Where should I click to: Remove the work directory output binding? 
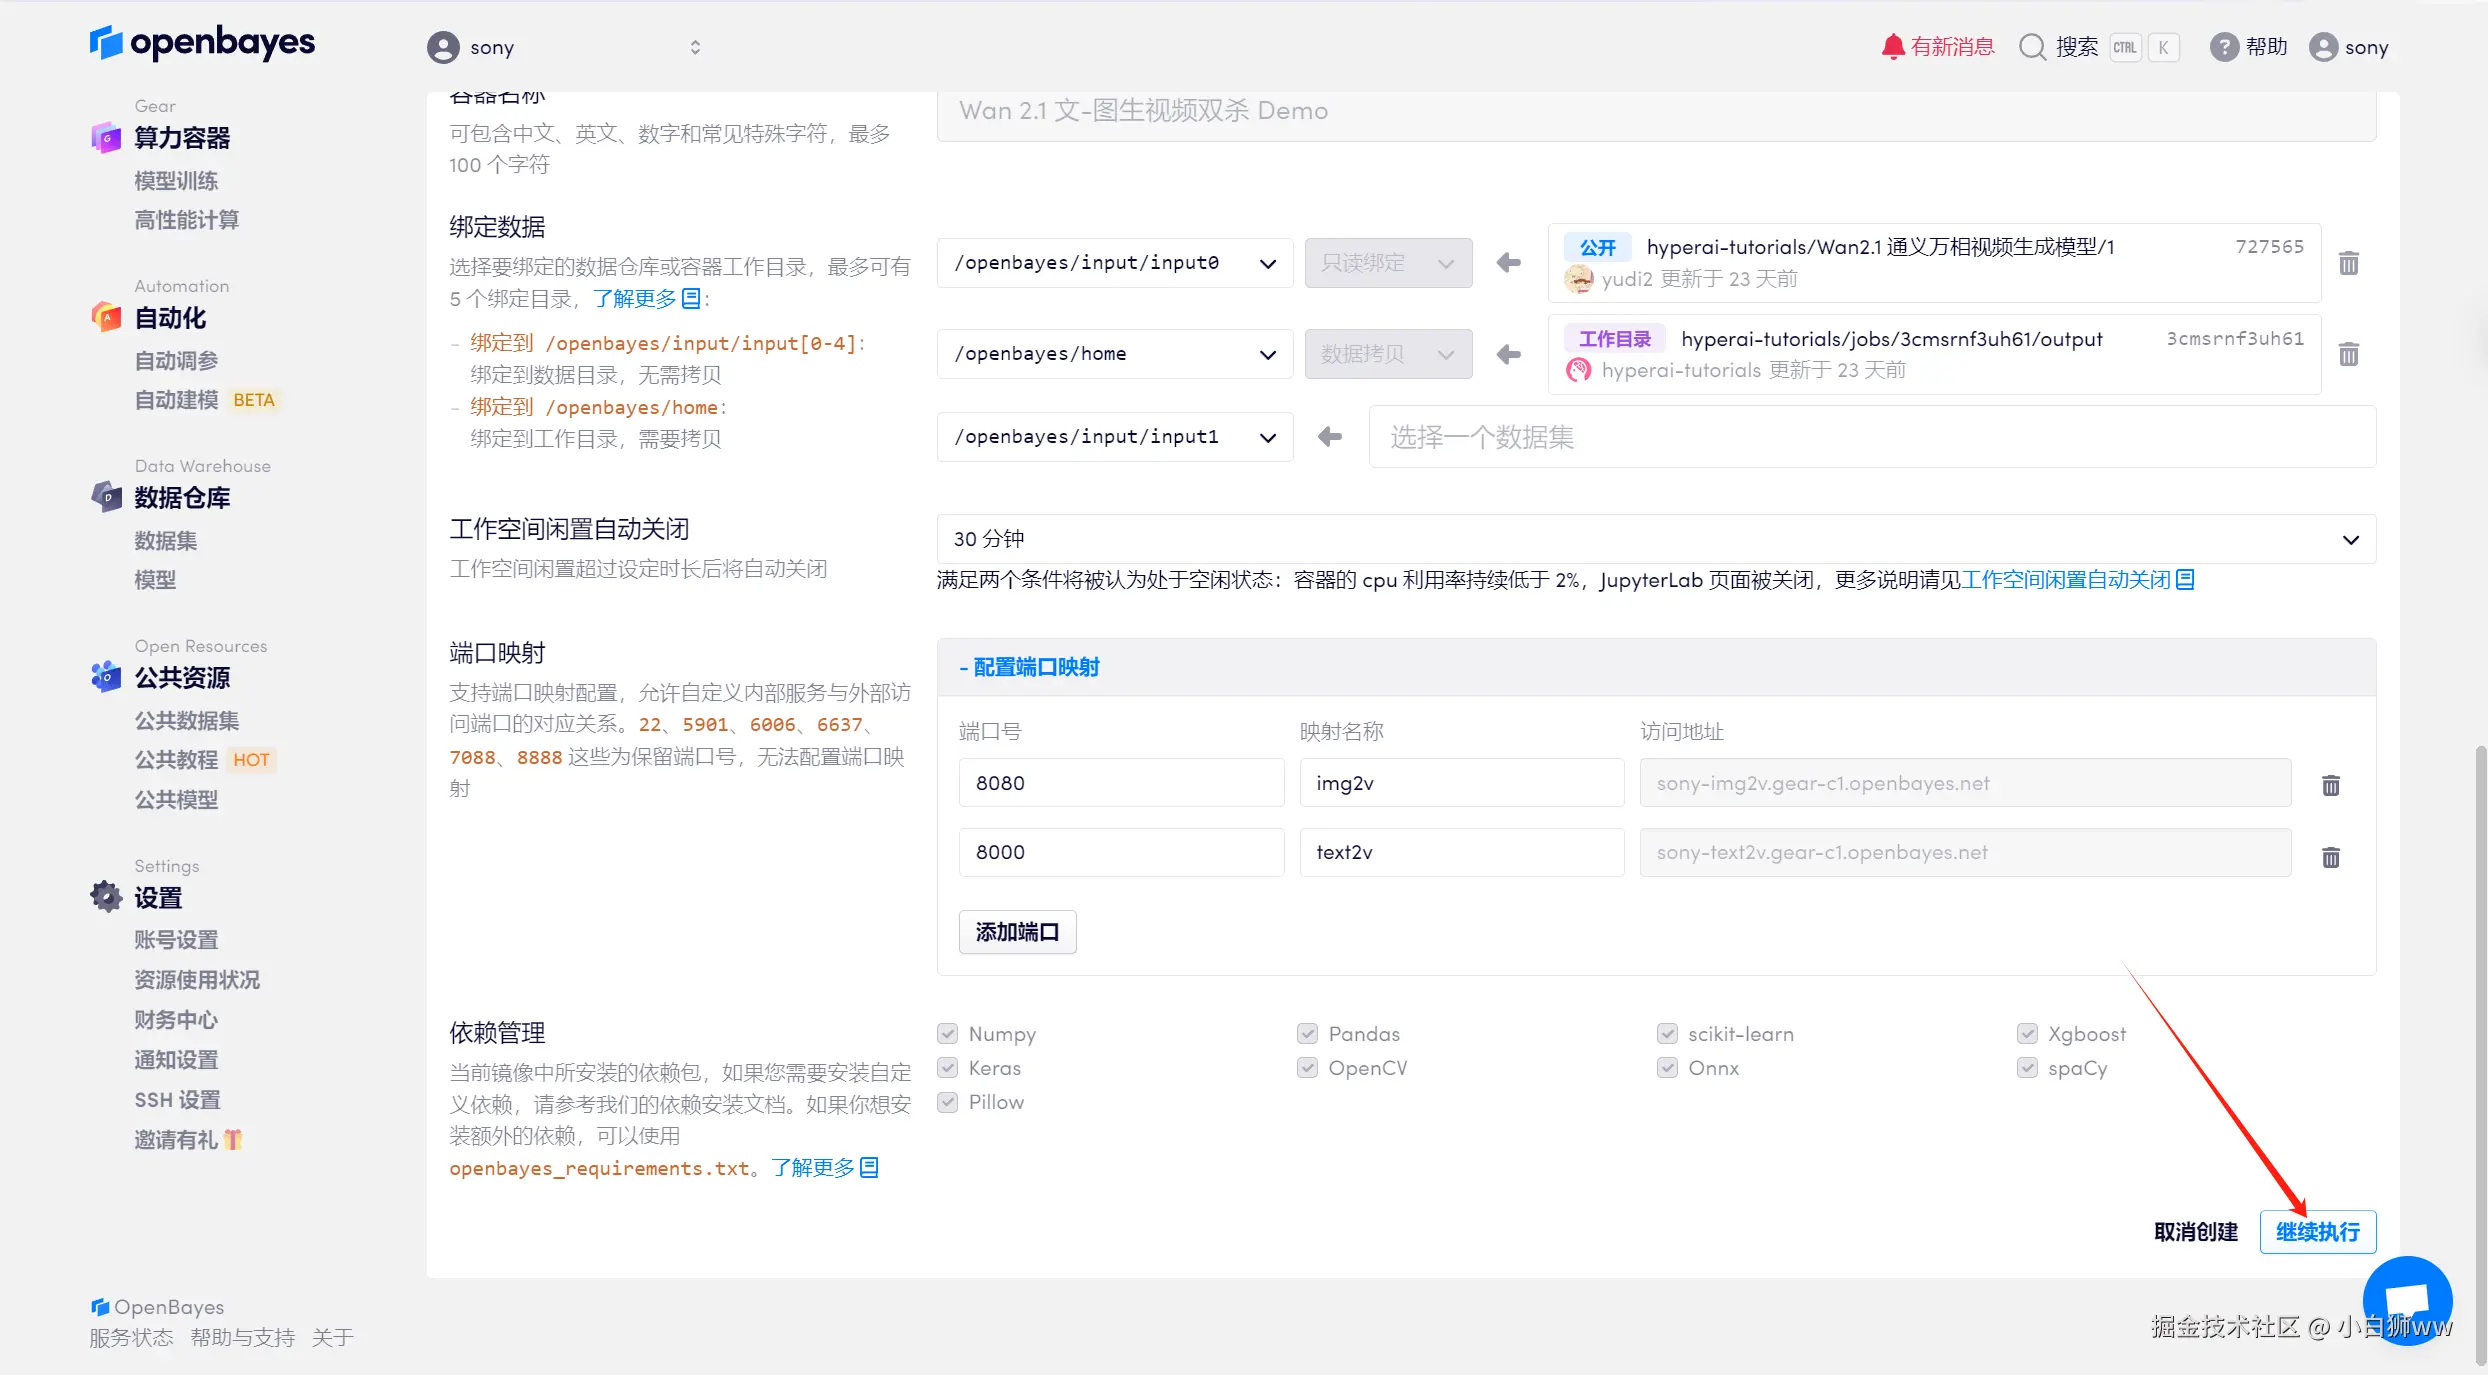tap(2348, 354)
